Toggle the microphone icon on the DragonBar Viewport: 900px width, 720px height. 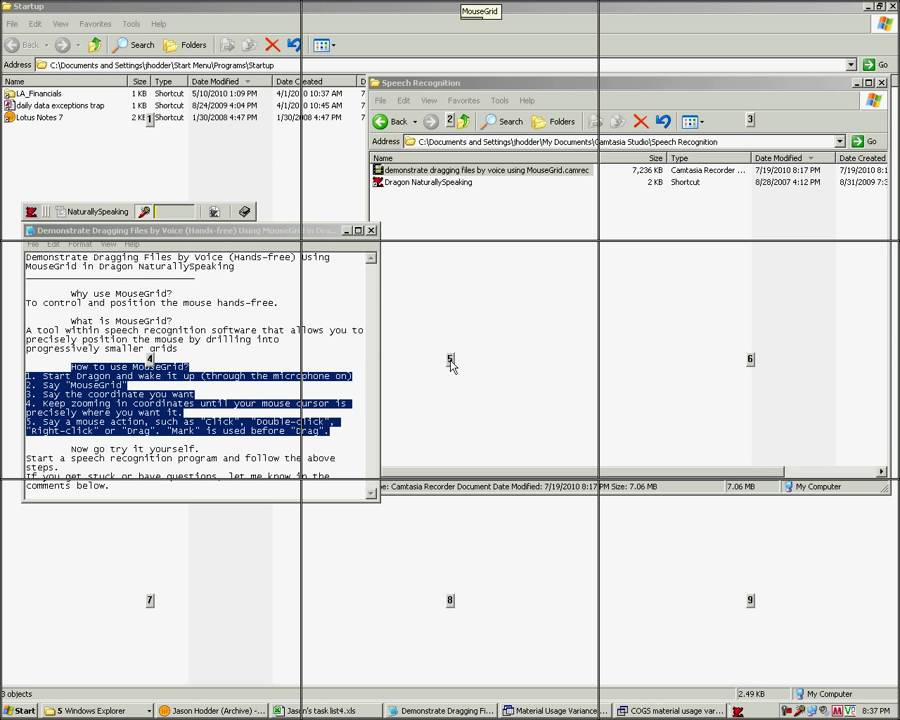pos(144,212)
